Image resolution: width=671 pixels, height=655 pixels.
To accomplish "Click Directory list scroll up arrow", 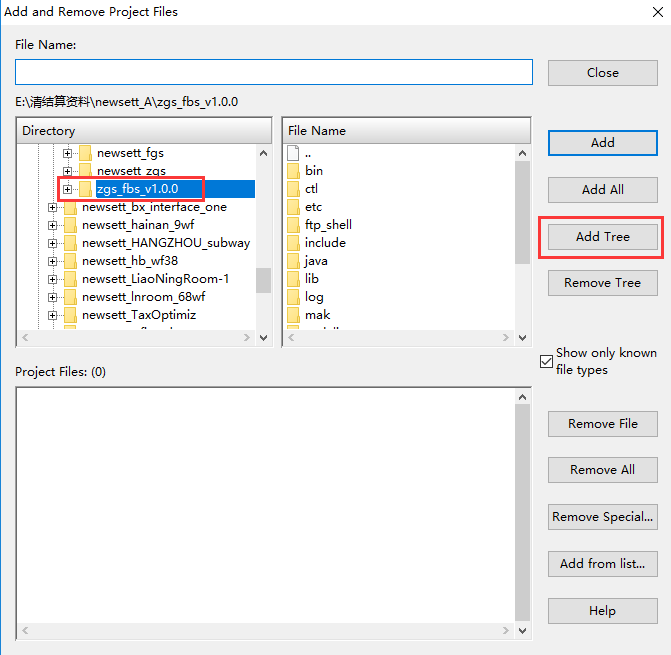I will pos(264,153).
